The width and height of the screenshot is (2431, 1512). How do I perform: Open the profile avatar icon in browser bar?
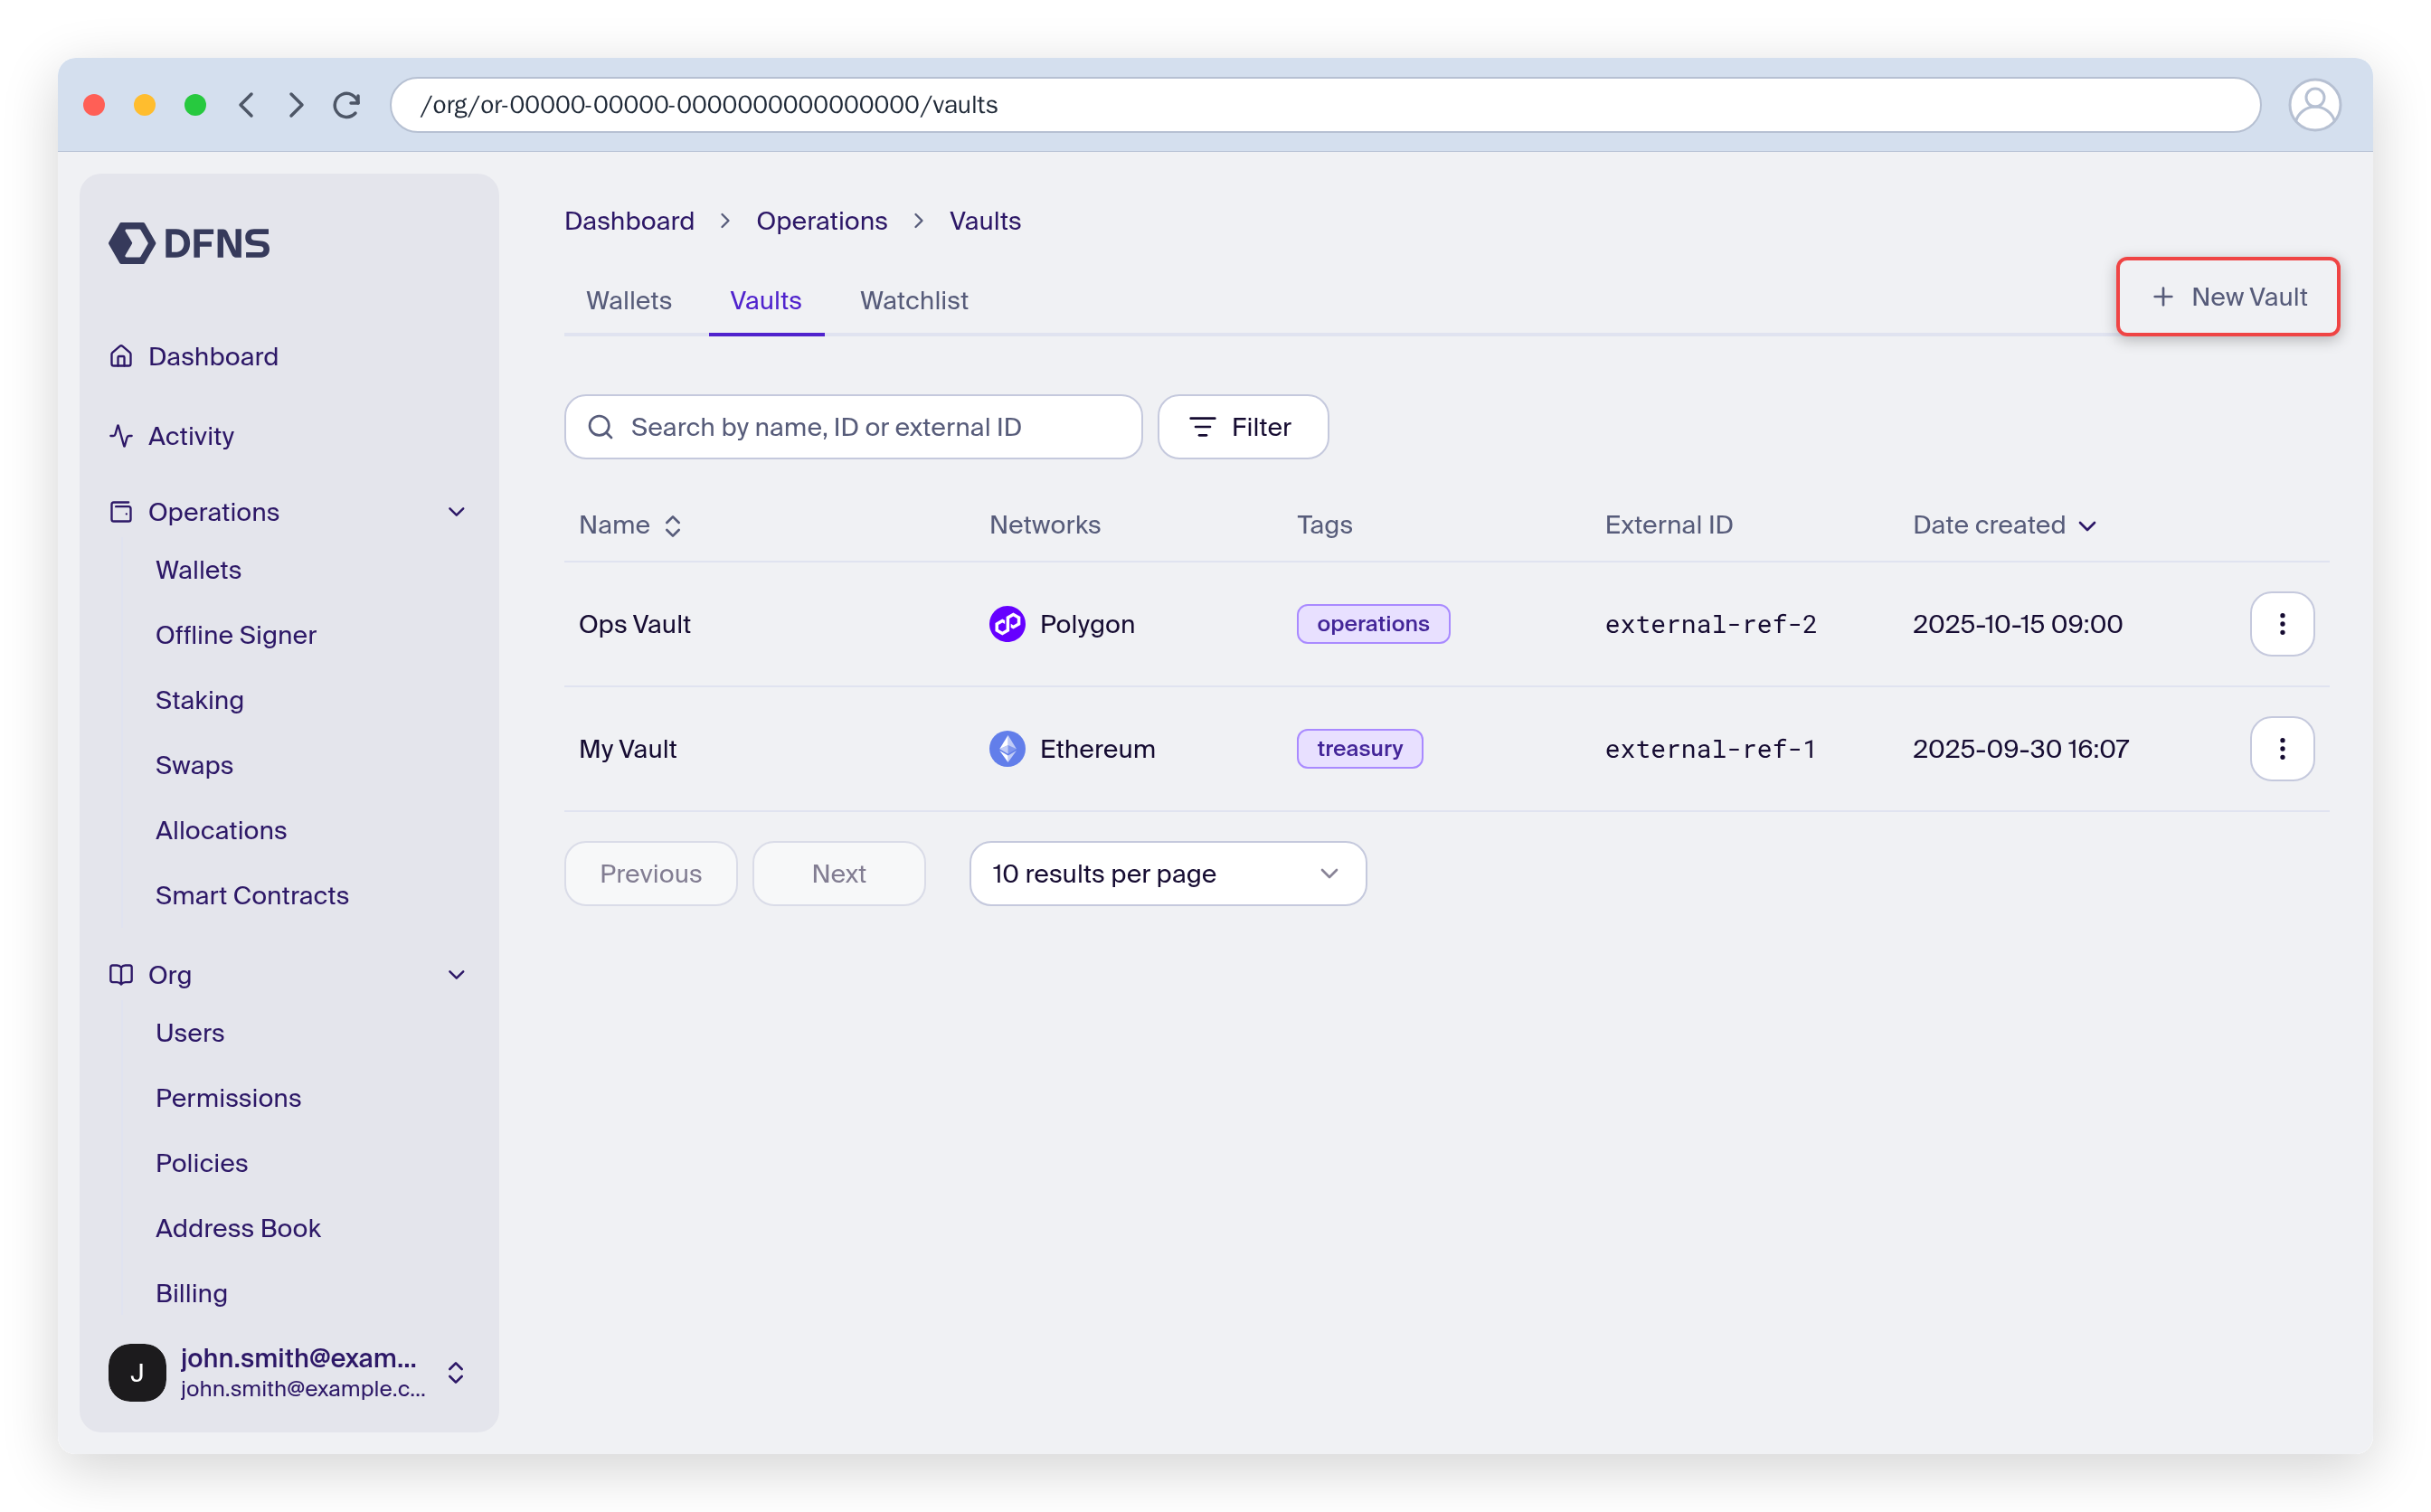pyautogui.click(x=2314, y=105)
